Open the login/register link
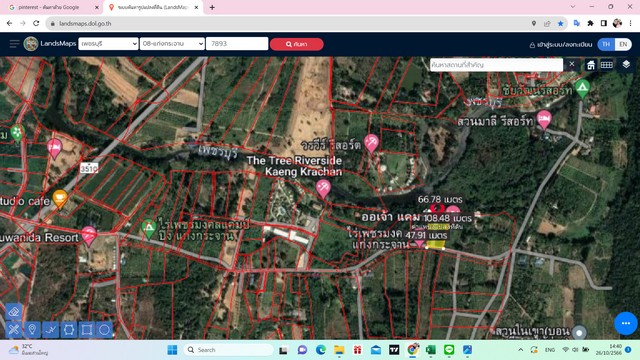Image resolution: width=640 pixels, height=360 pixels. pos(560,44)
